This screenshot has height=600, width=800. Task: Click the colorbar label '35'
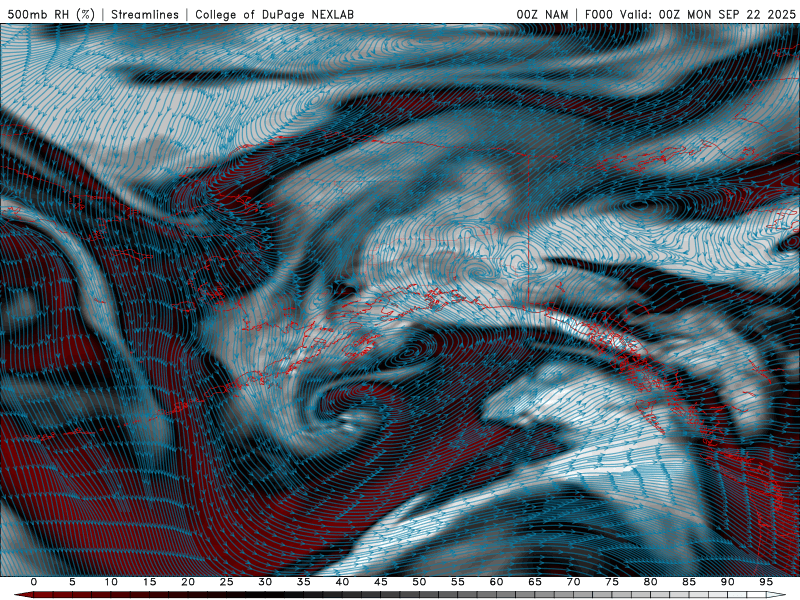(304, 582)
